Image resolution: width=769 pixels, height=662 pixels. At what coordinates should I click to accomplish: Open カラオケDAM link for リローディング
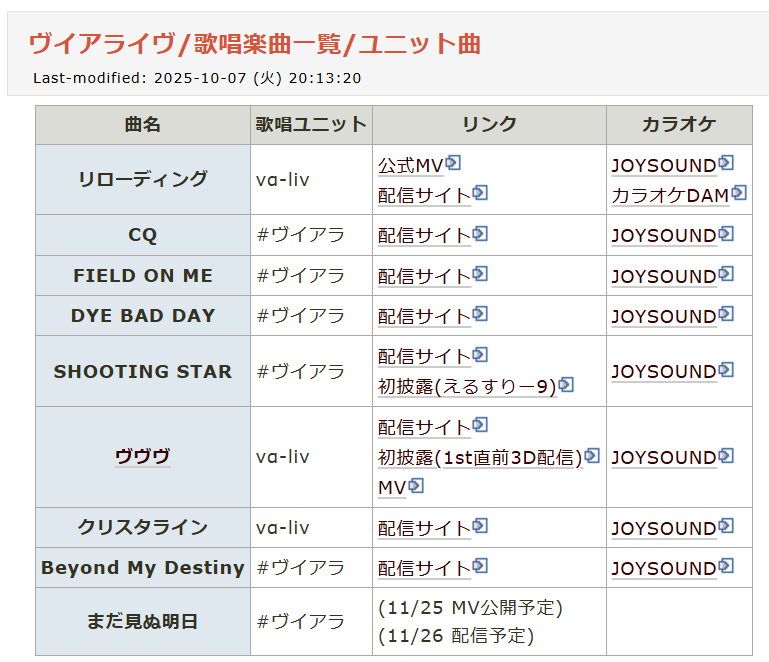coord(670,195)
